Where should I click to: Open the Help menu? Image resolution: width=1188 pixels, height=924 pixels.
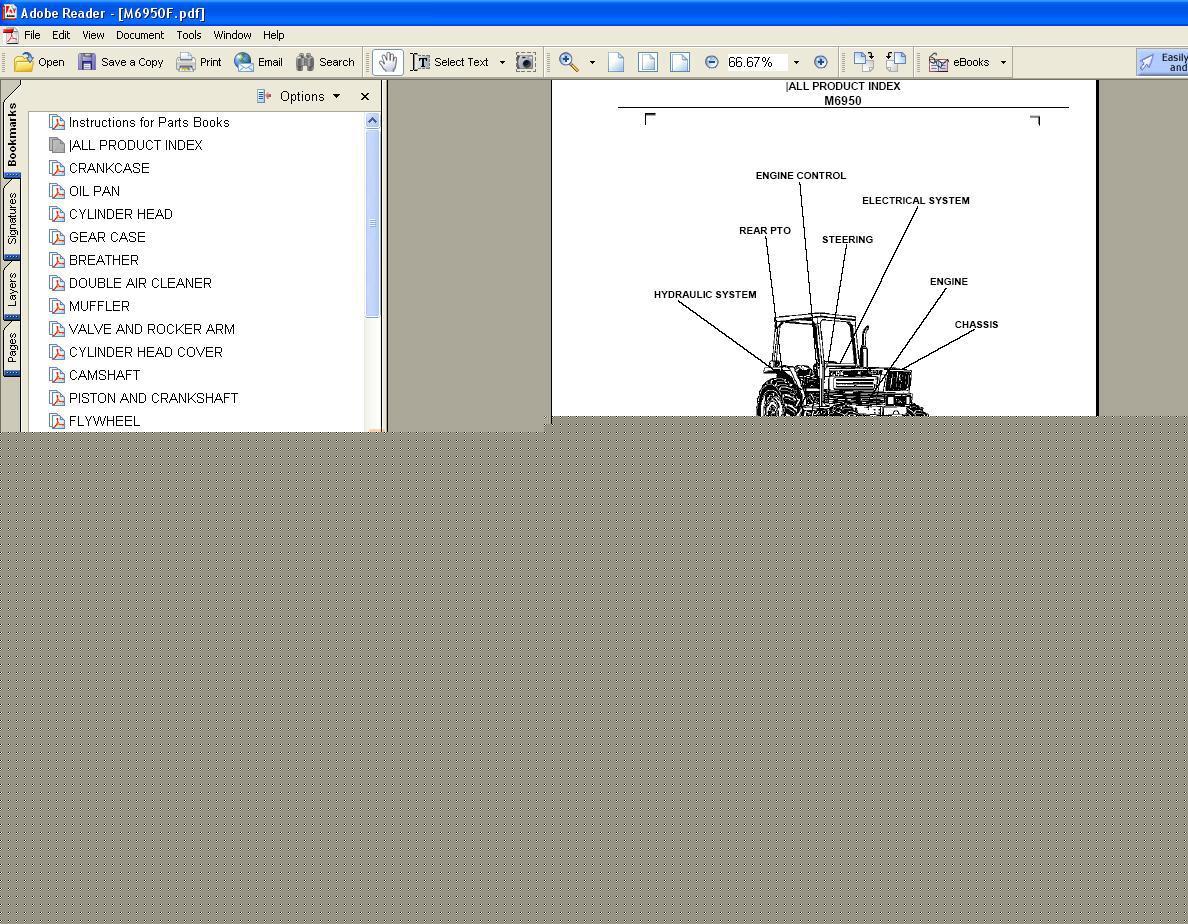(x=274, y=35)
